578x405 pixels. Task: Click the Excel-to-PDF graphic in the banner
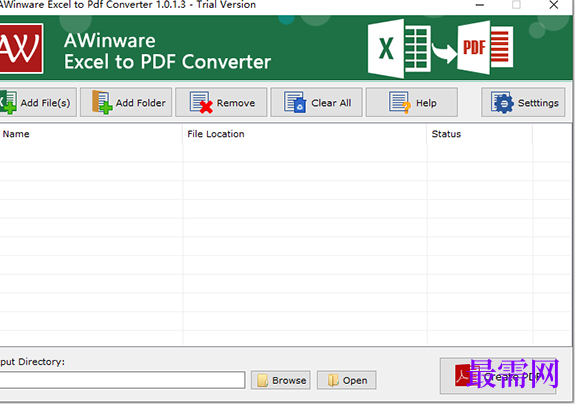441,48
